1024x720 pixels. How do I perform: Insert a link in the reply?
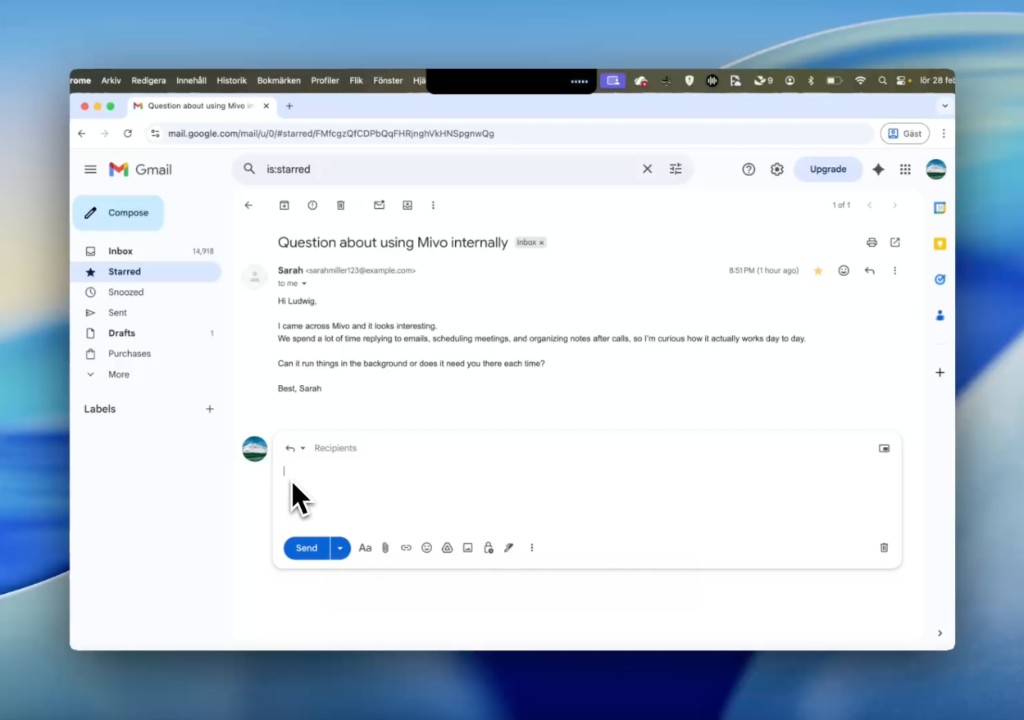406,548
